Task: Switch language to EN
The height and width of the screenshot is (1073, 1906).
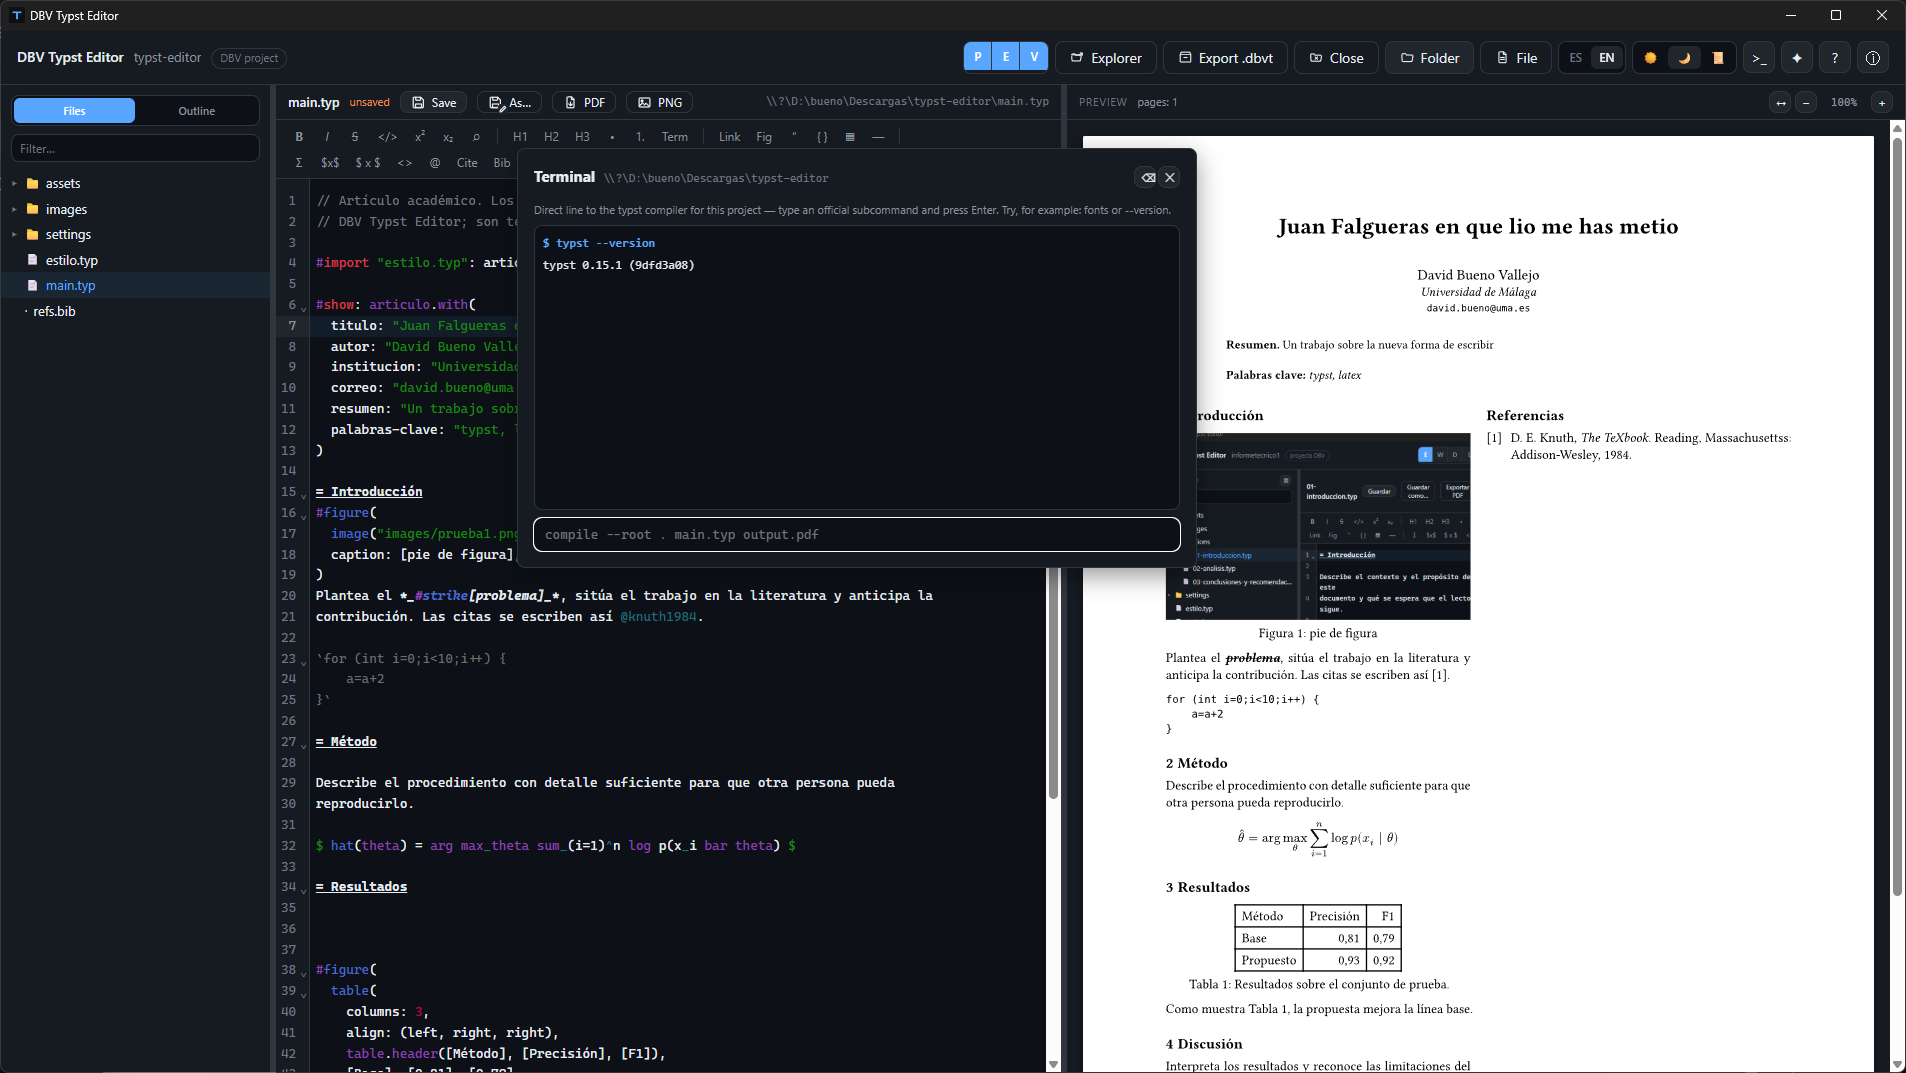Action: coord(1607,58)
